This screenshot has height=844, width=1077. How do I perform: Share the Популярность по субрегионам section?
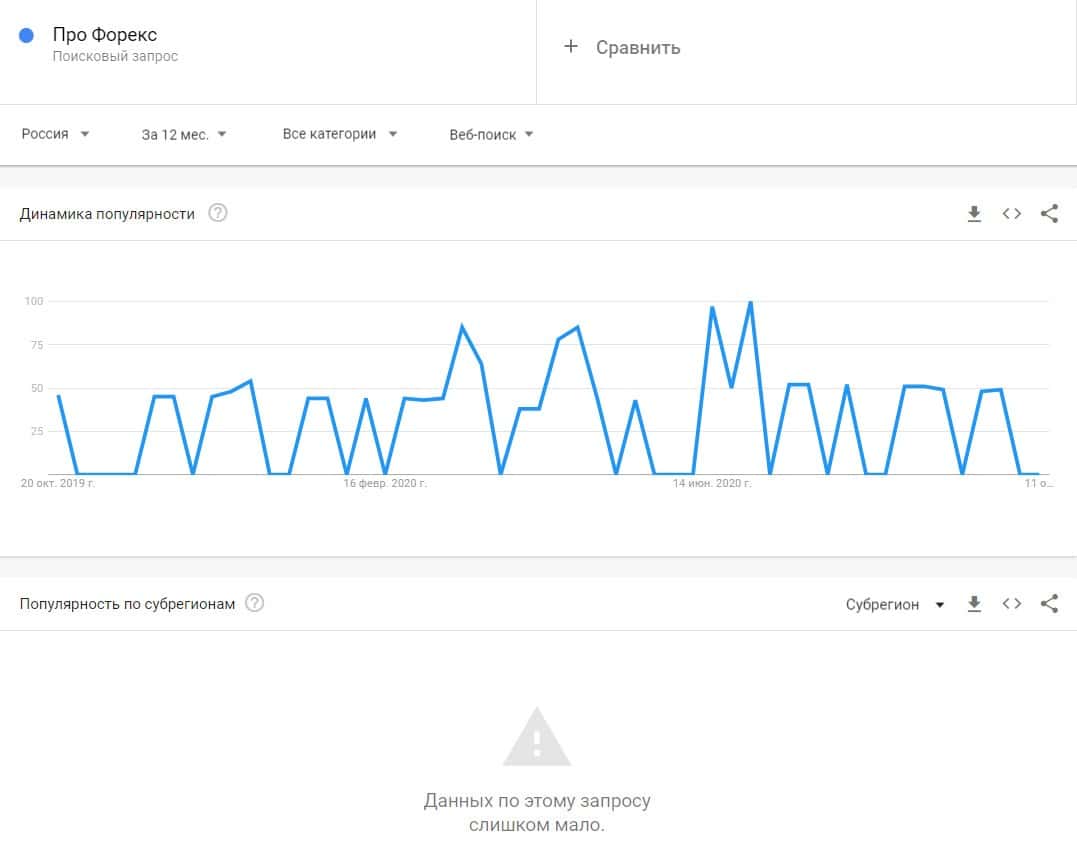coord(1049,604)
